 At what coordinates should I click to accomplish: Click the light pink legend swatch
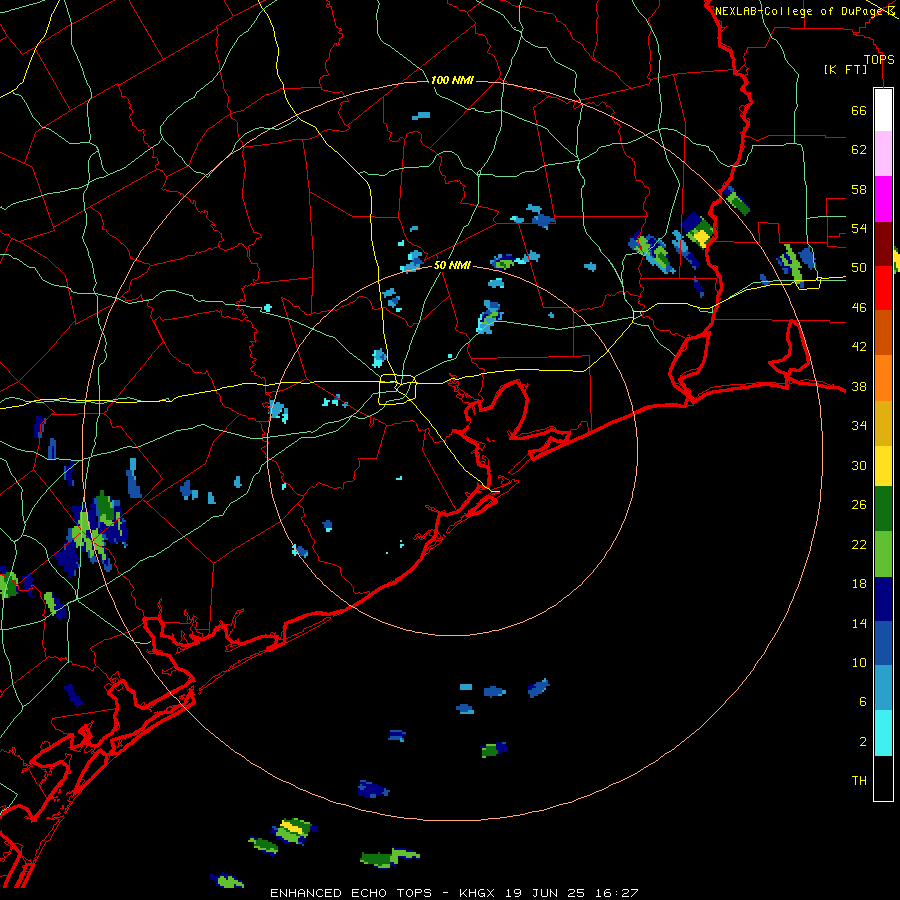pyautogui.click(x=883, y=154)
